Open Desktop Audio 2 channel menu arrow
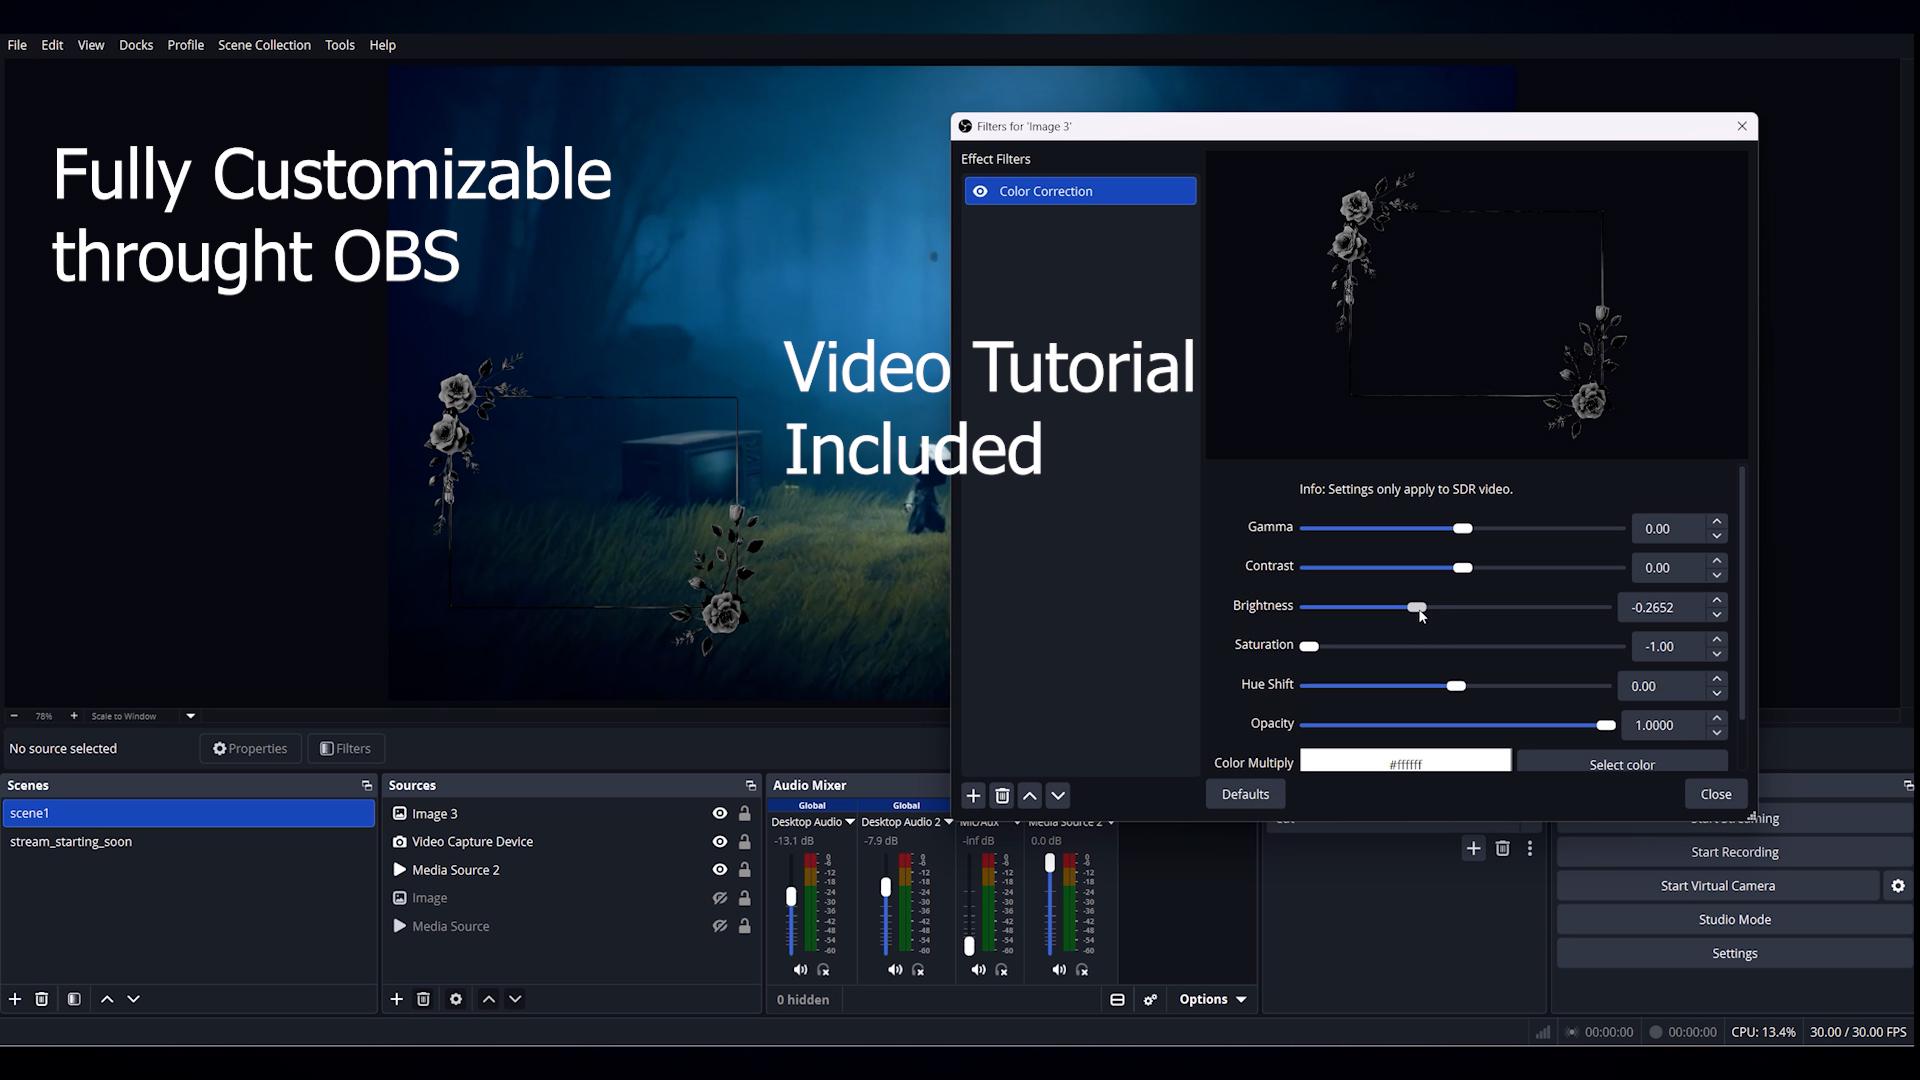Image resolution: width=1920 pixels, height=1080 pixels. [949, 822]
